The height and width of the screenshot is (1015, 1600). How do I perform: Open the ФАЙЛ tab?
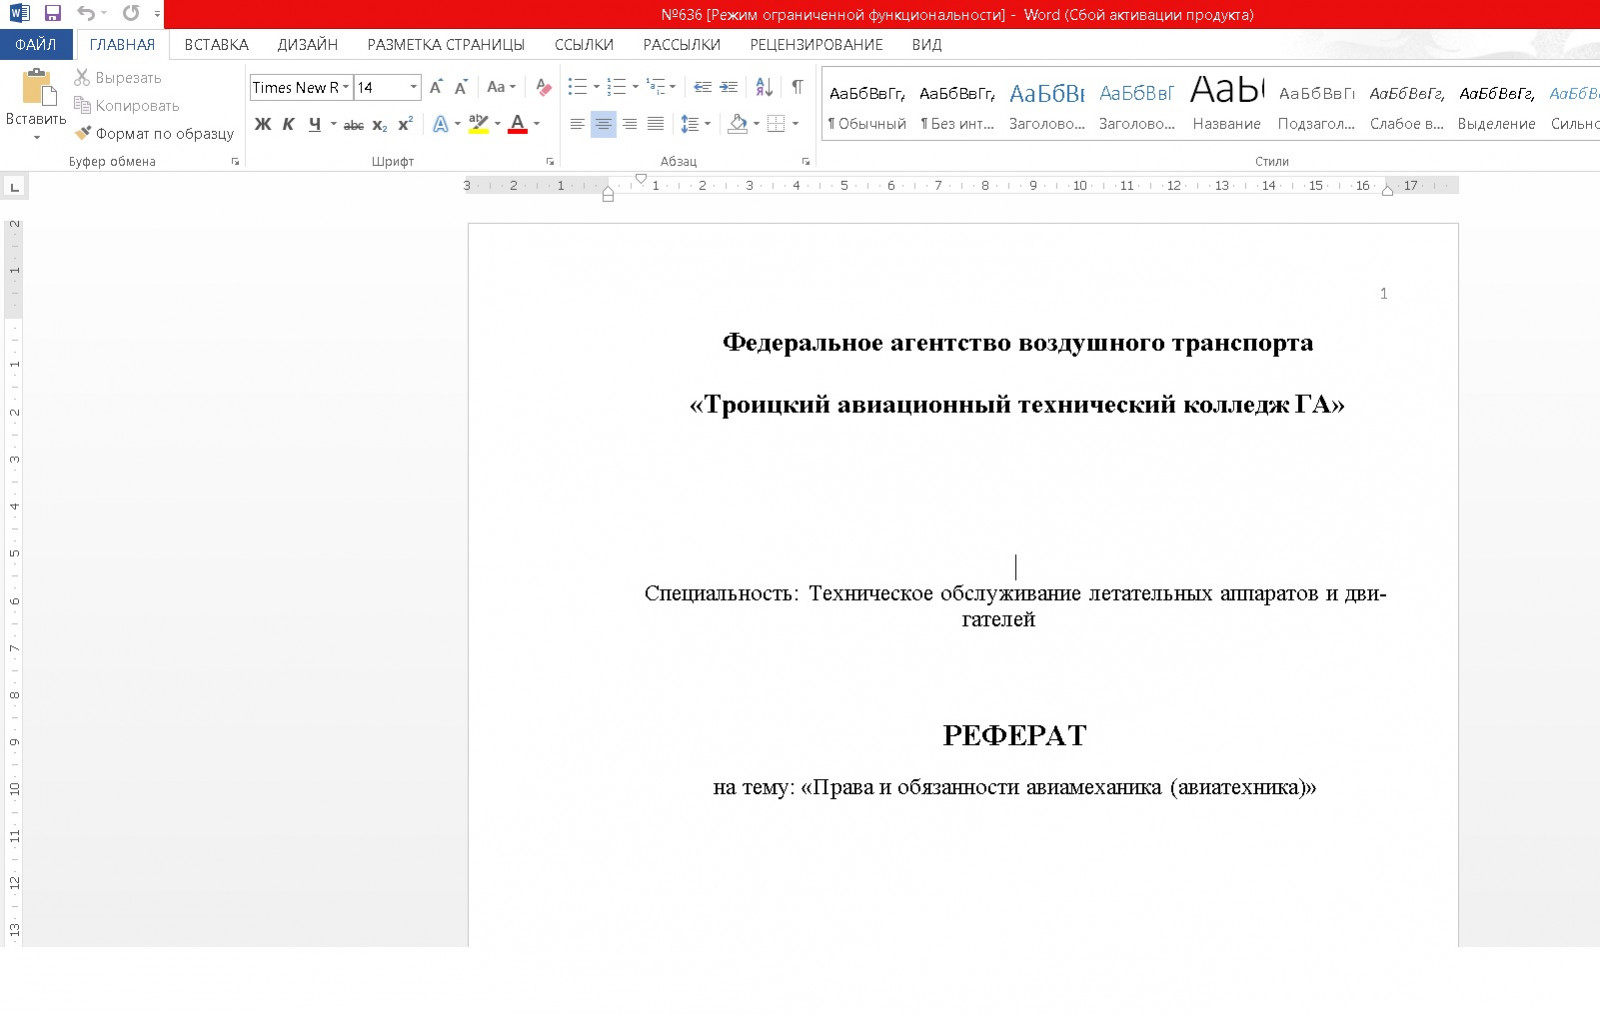click(36, 45)
